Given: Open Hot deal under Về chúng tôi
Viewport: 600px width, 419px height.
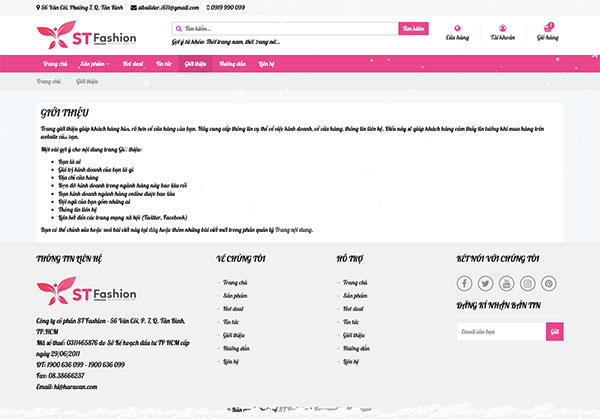Looking at the screenshot, I should [x=233, y=309].
